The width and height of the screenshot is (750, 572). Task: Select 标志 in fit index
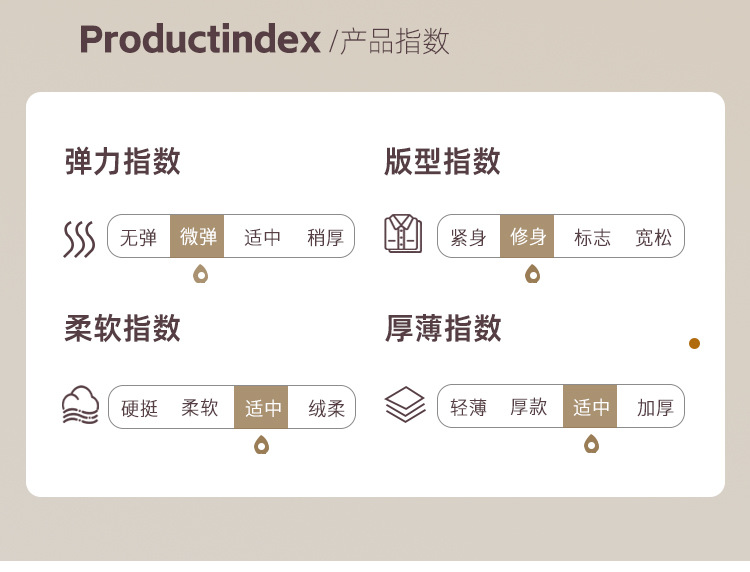click(592, 237)
